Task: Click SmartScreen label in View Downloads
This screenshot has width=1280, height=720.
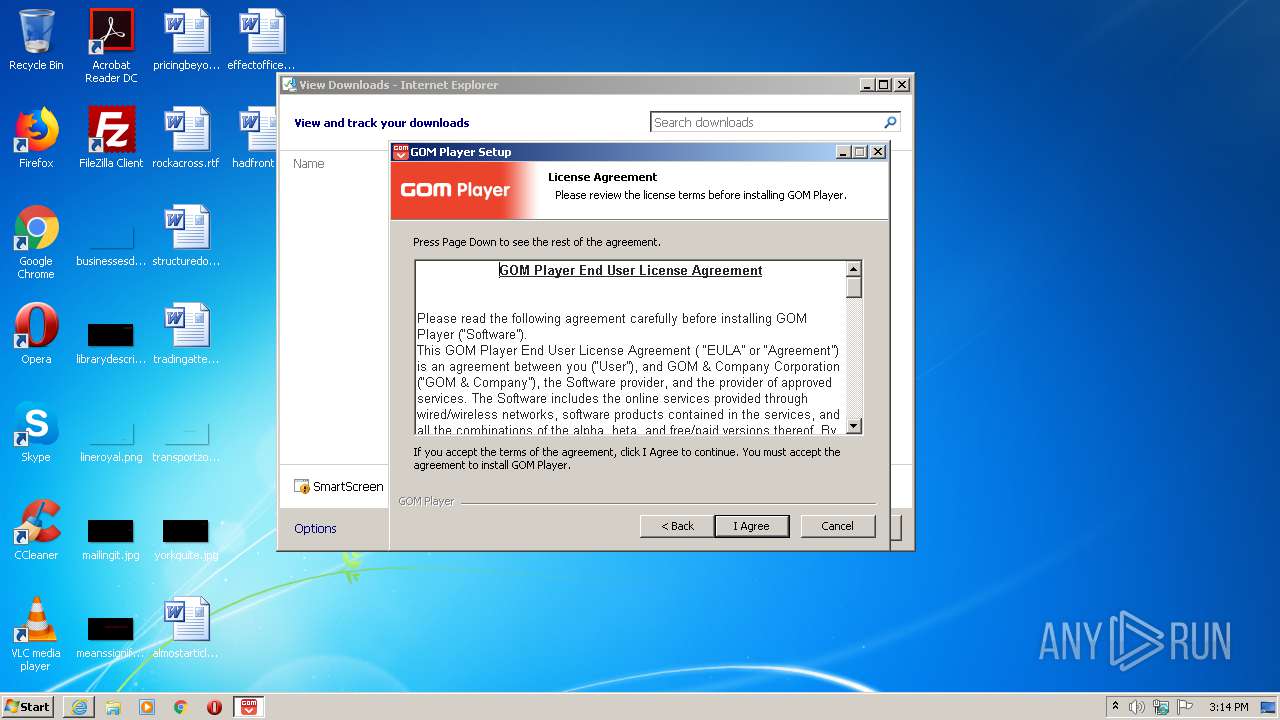Action: point(348,487)
